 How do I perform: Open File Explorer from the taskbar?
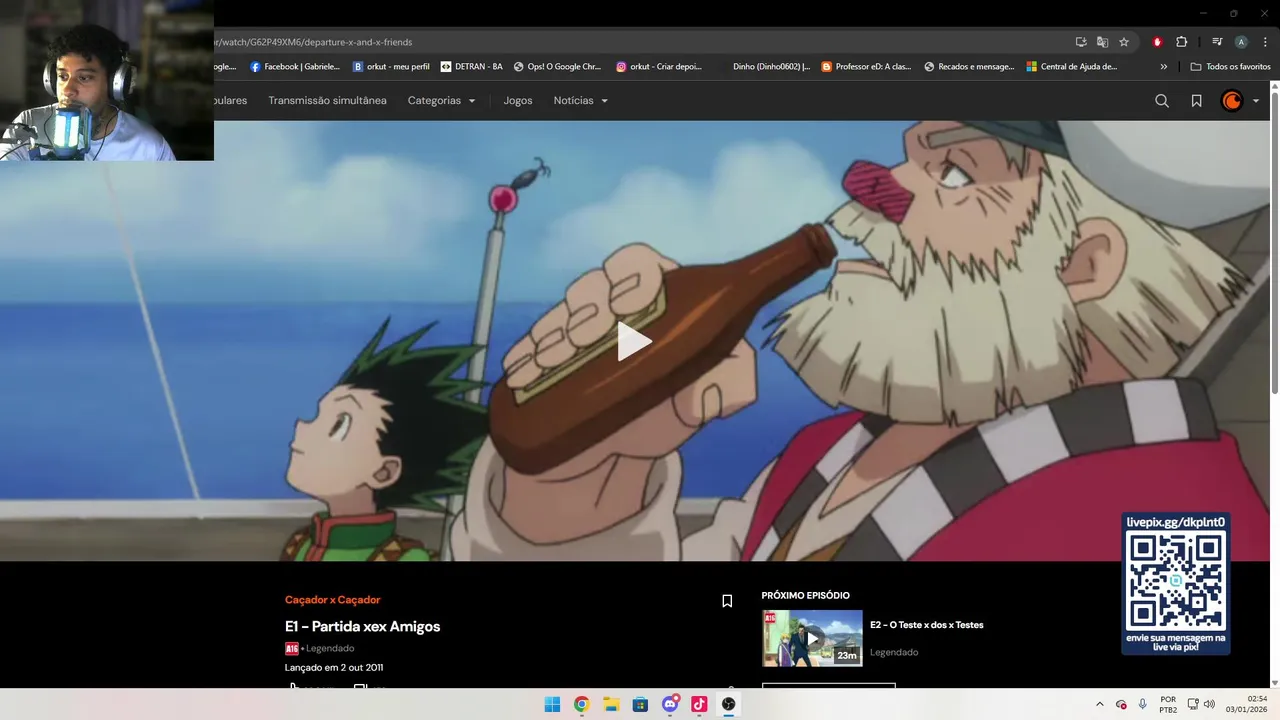click(611, 704)
